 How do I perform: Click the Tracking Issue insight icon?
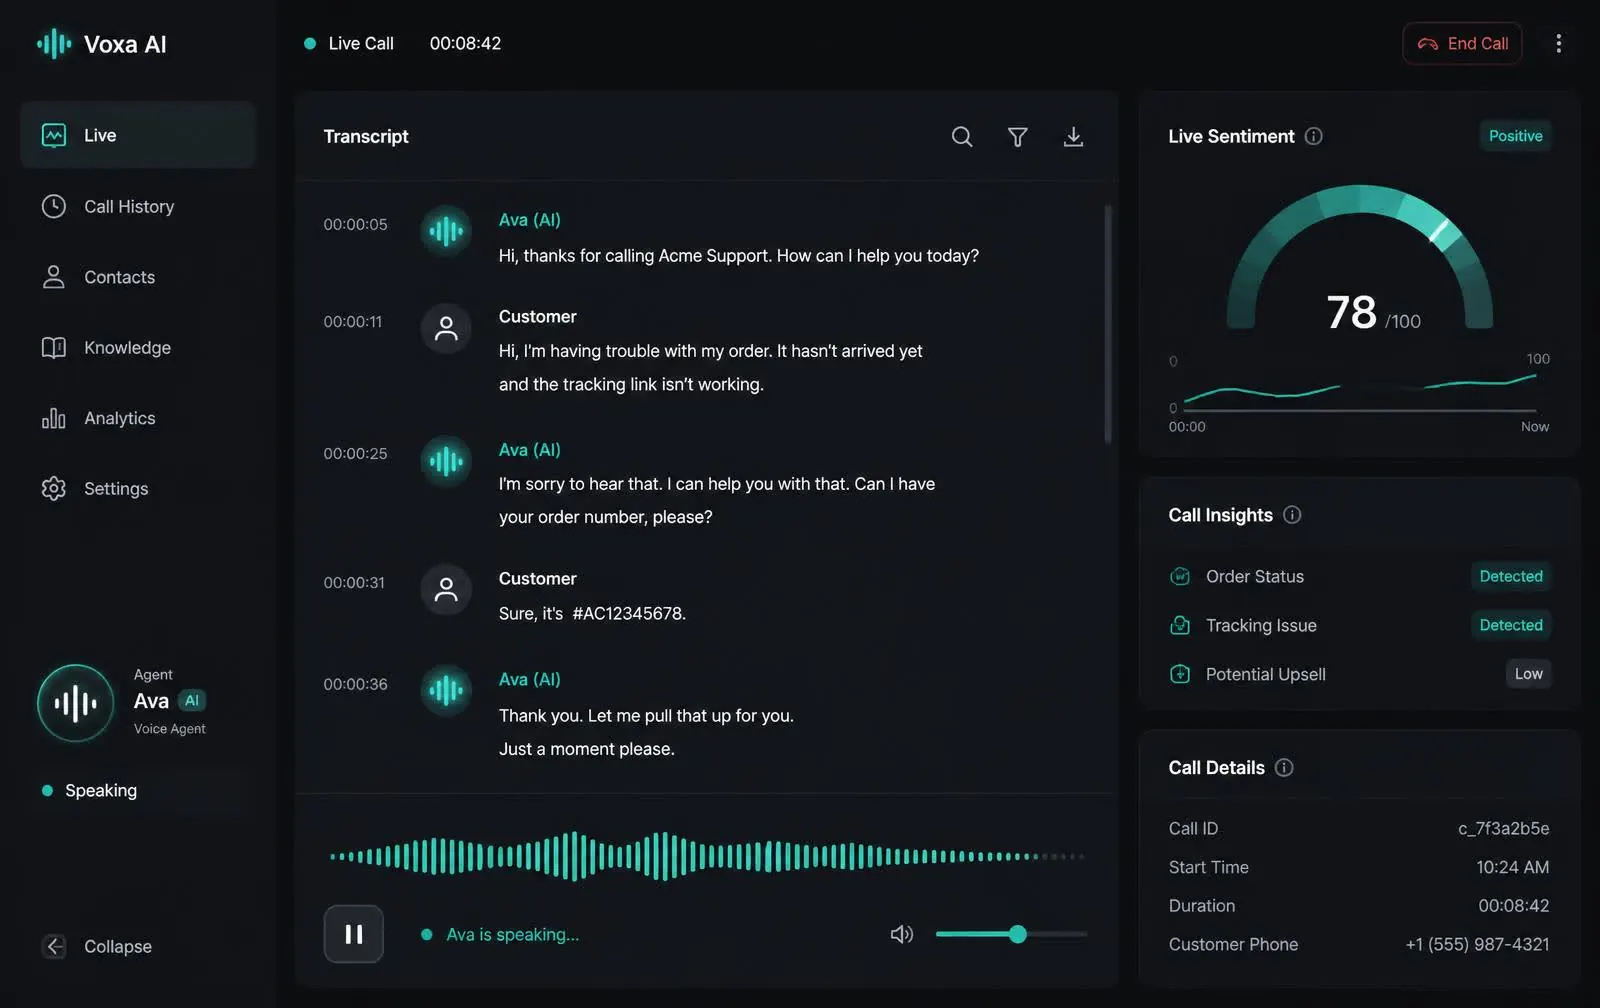point(1180,625)
